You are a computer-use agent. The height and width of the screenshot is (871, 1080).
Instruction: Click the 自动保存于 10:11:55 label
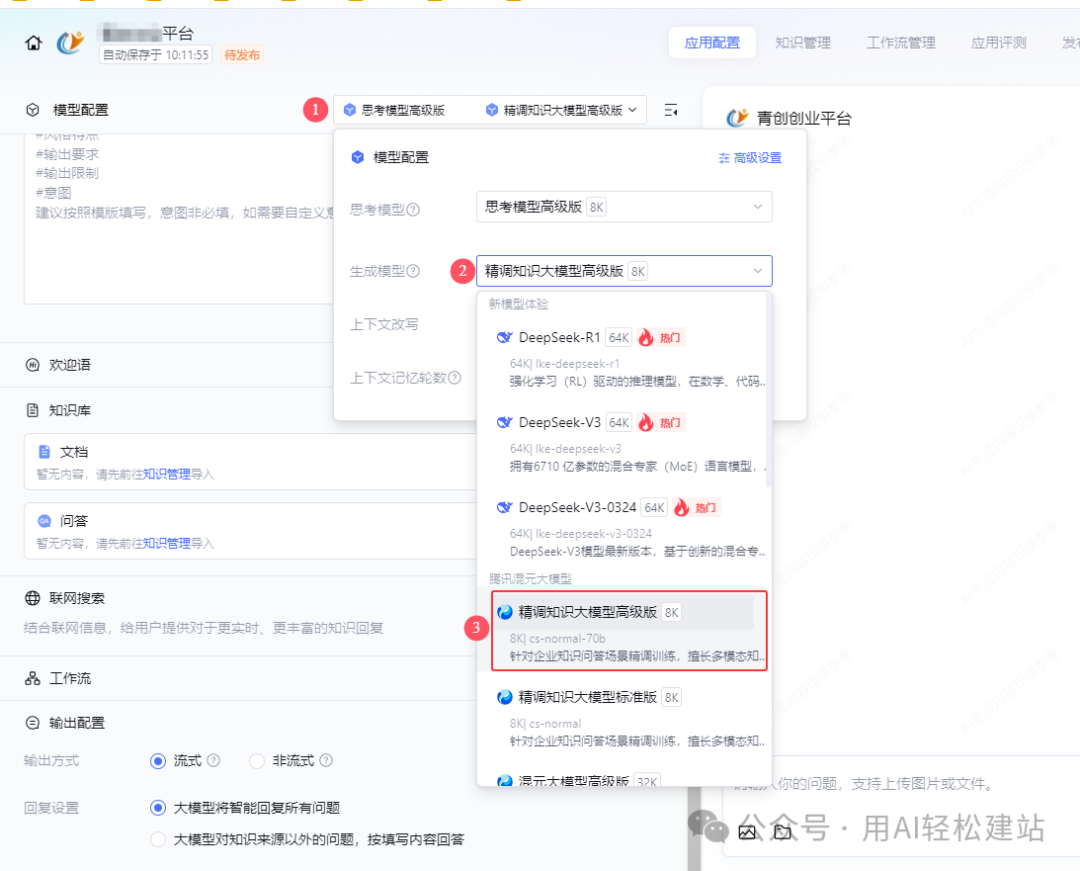(156, 55)
